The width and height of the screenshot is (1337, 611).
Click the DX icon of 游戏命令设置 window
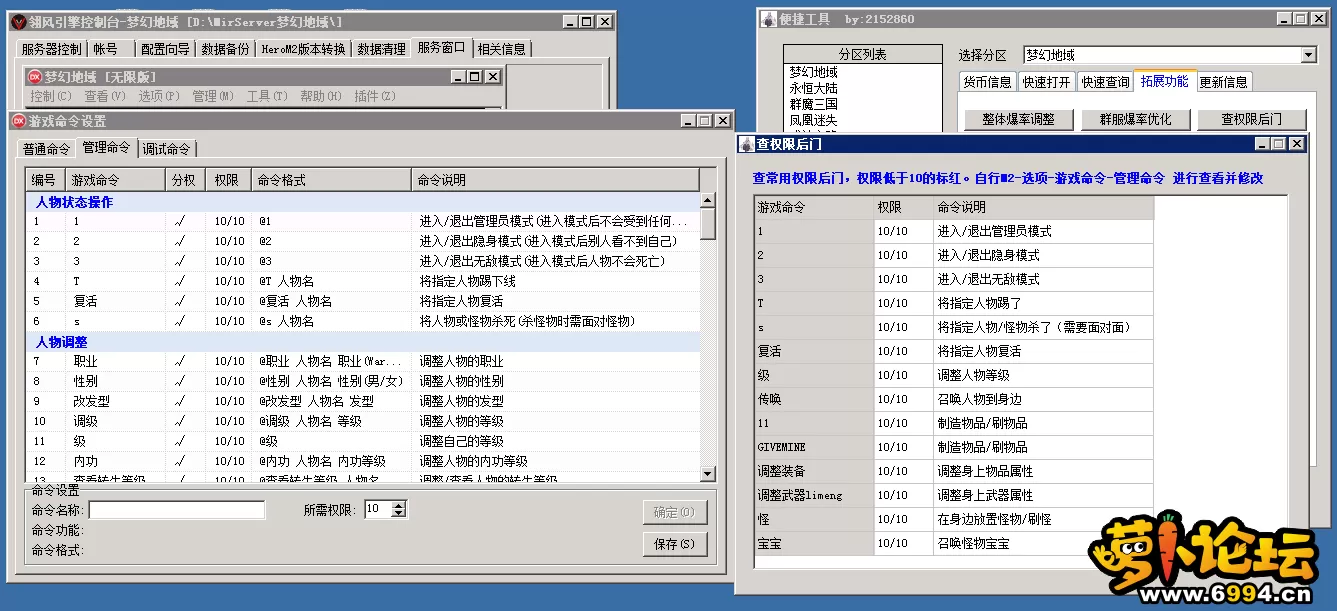coord(18,120)
